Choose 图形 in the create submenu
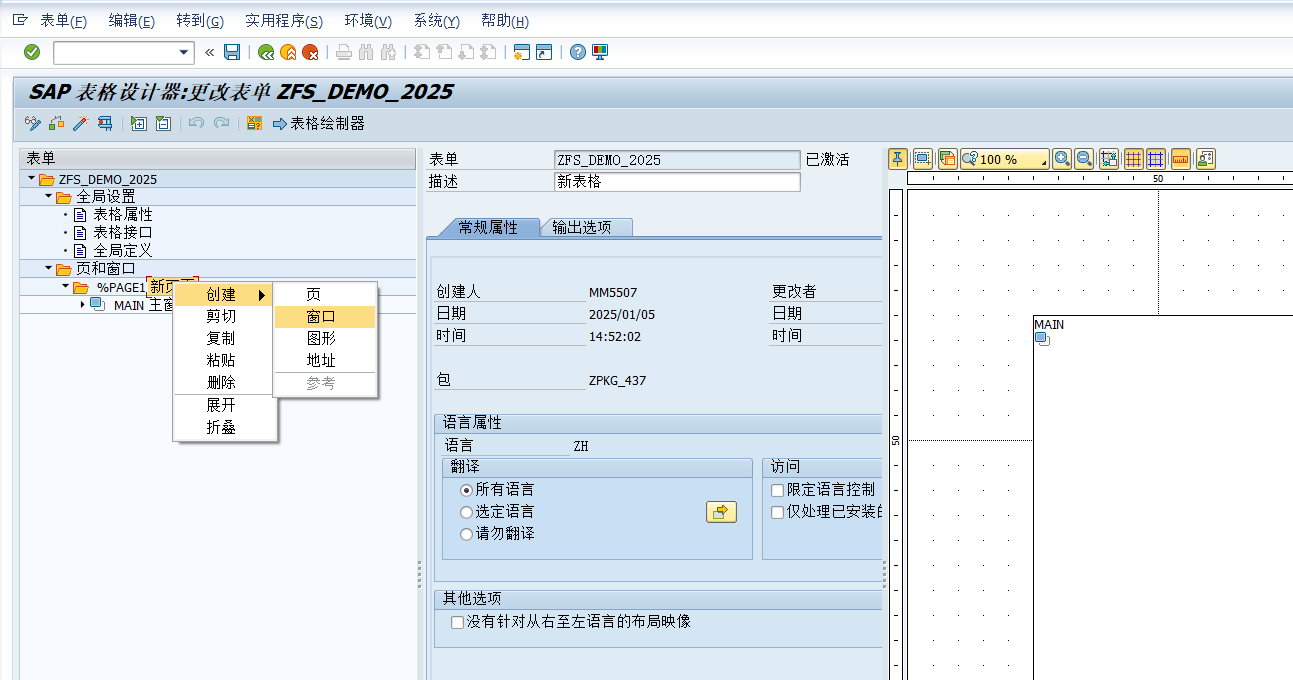 click(325, 338)
